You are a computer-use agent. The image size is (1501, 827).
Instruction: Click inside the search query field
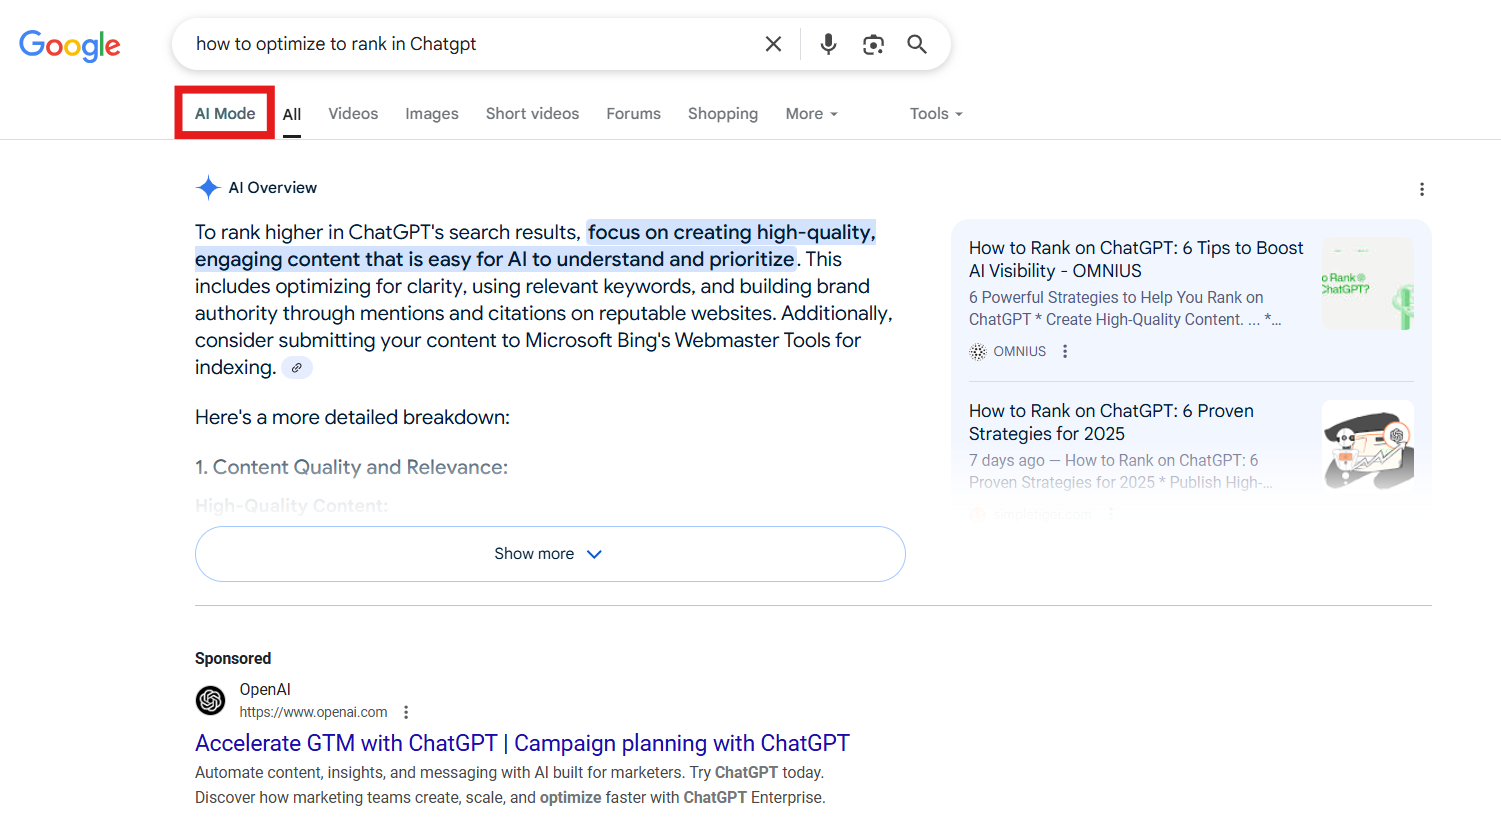(470, 44)
